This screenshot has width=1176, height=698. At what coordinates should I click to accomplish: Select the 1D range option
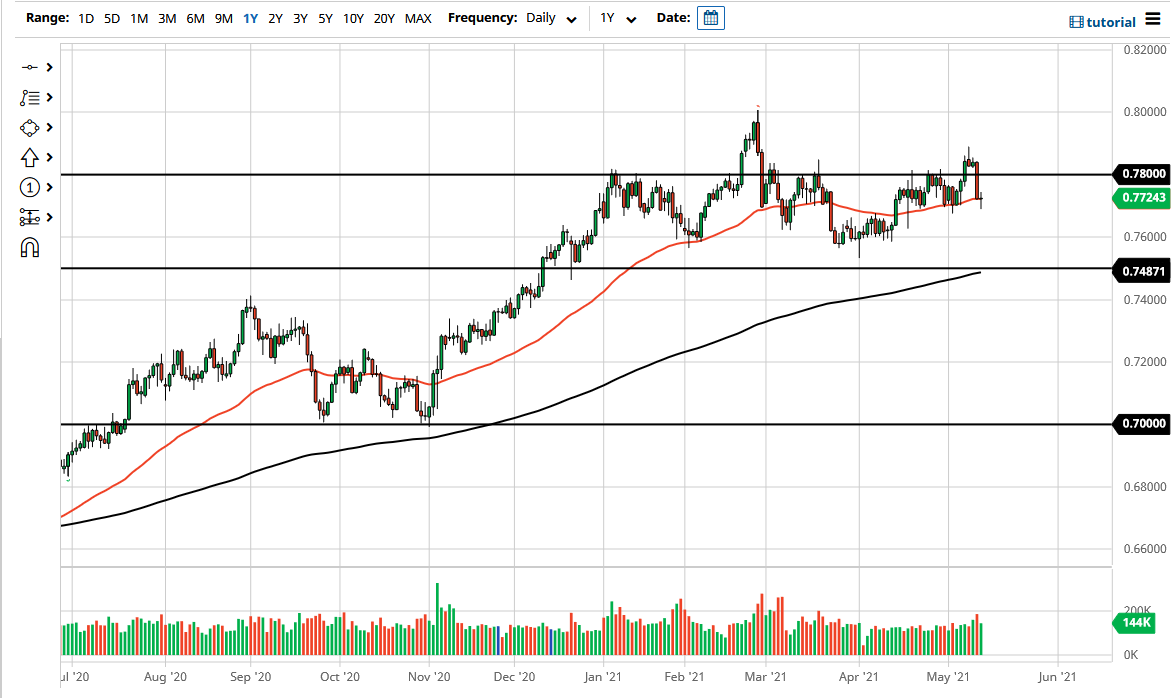pyautogui.click(x=84, y=17)
